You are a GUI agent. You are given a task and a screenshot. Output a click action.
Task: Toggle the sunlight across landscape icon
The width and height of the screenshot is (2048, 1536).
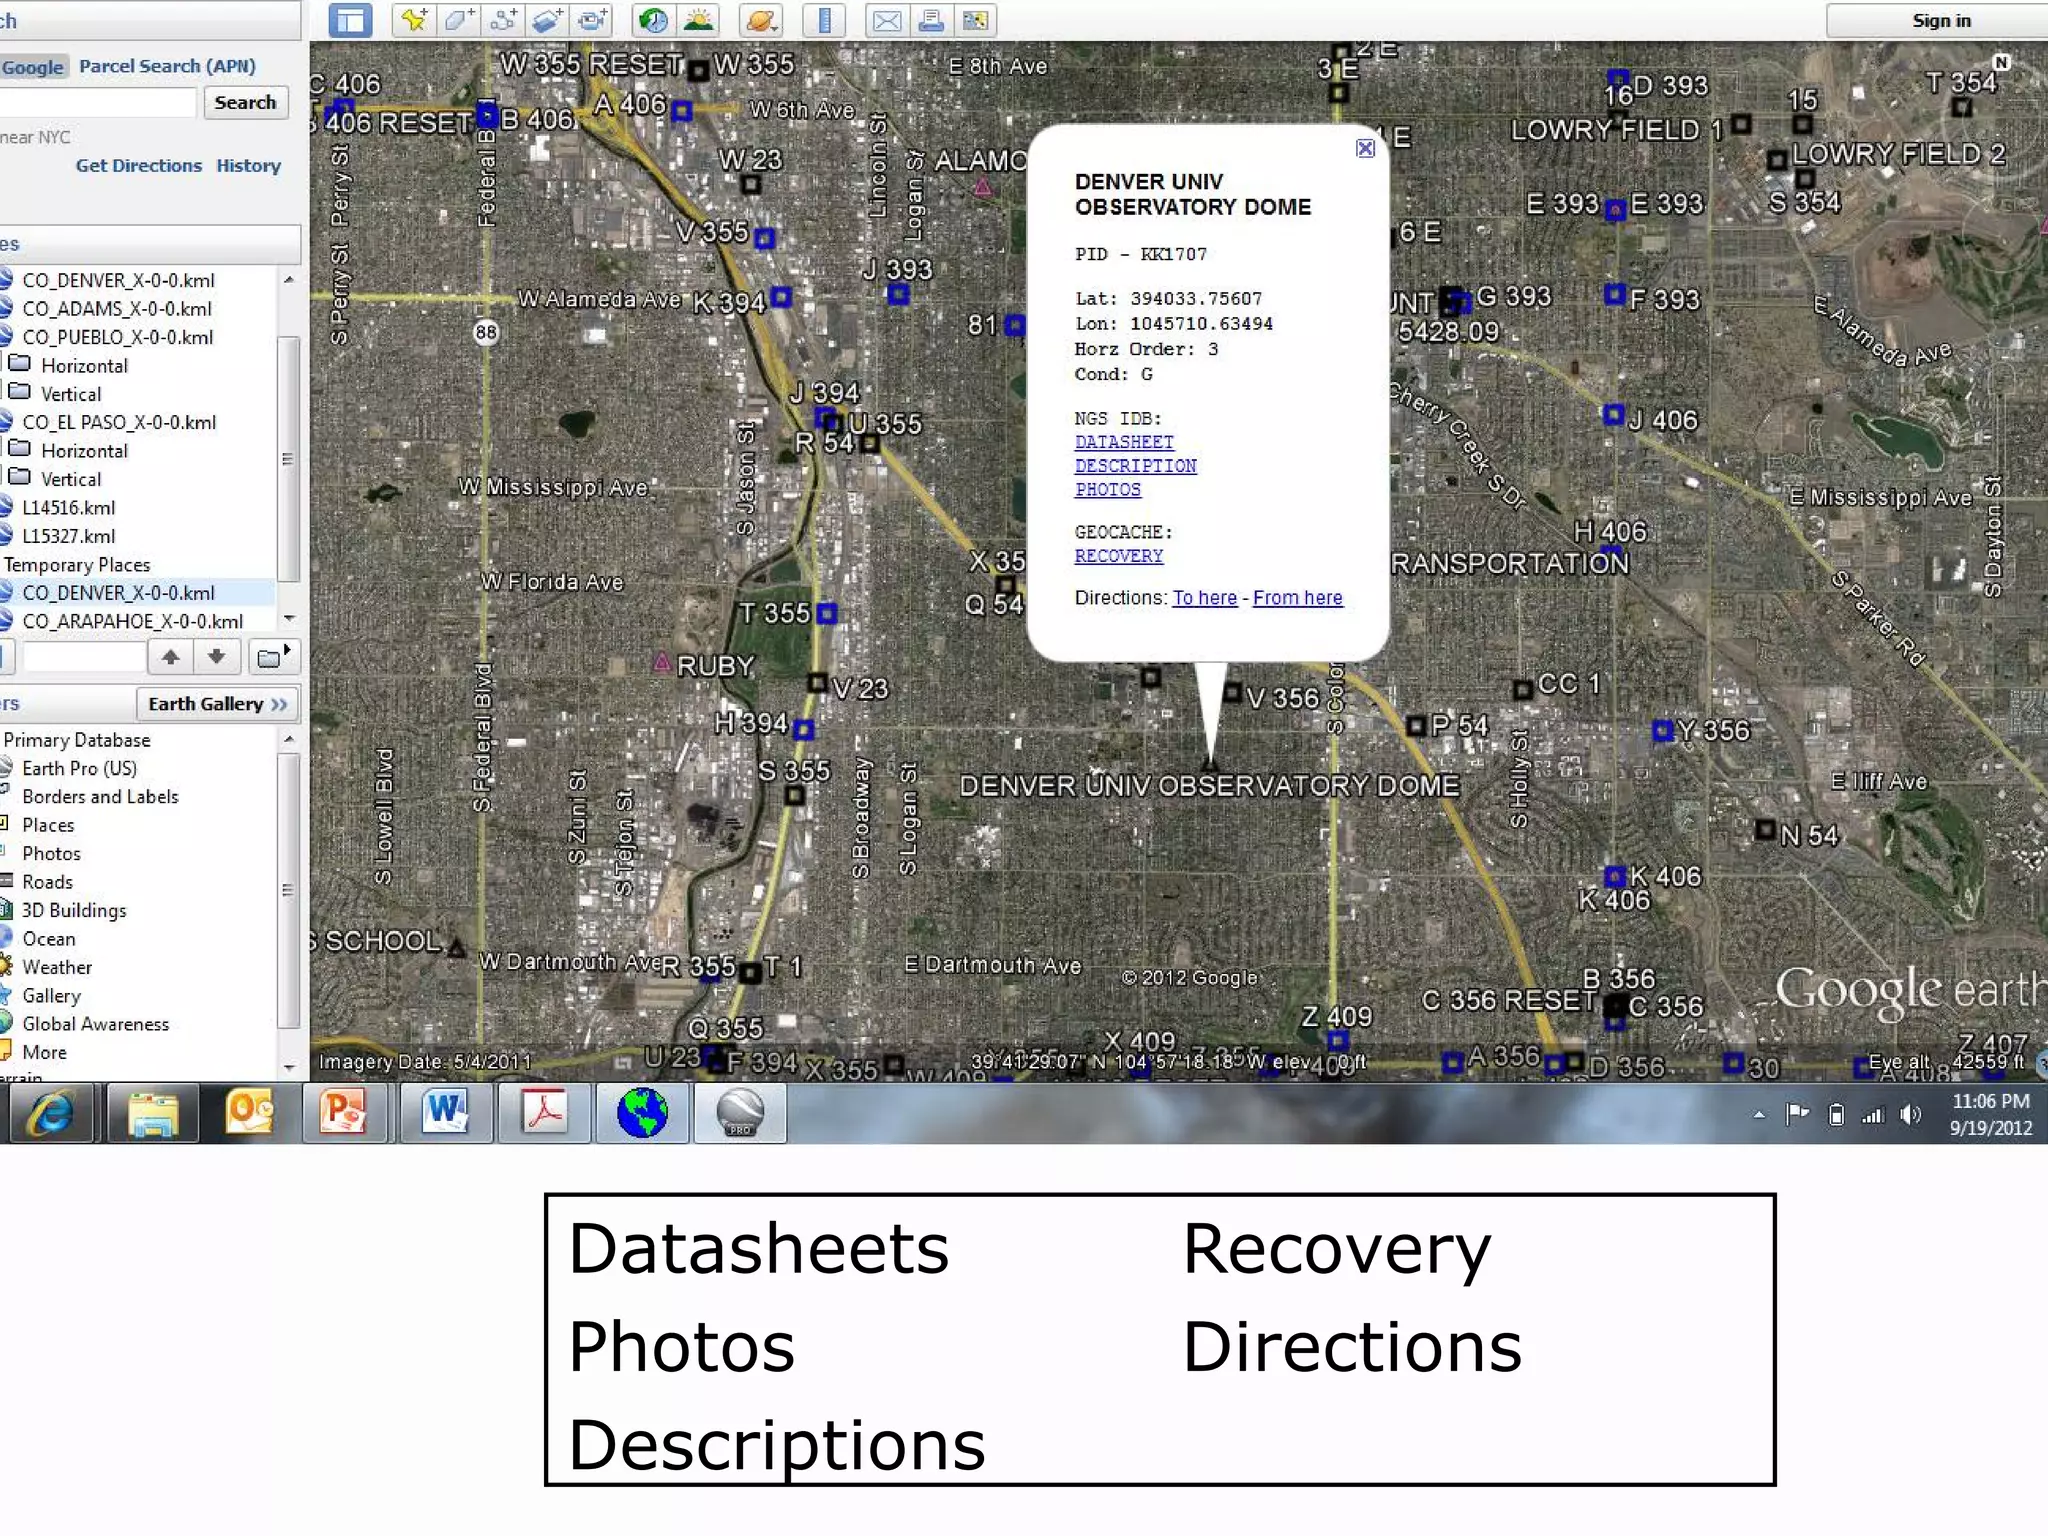[699, 20]
